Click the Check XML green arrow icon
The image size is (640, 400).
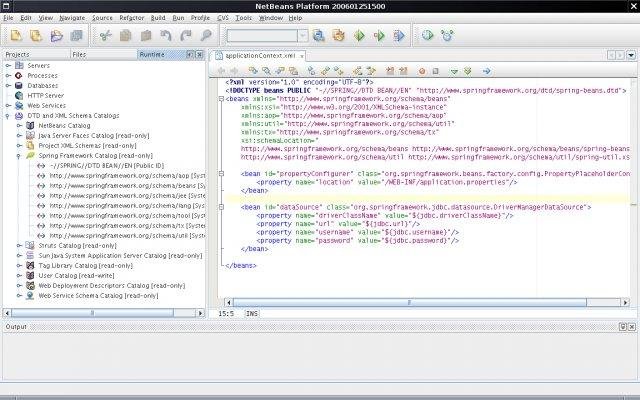[454, 71]
